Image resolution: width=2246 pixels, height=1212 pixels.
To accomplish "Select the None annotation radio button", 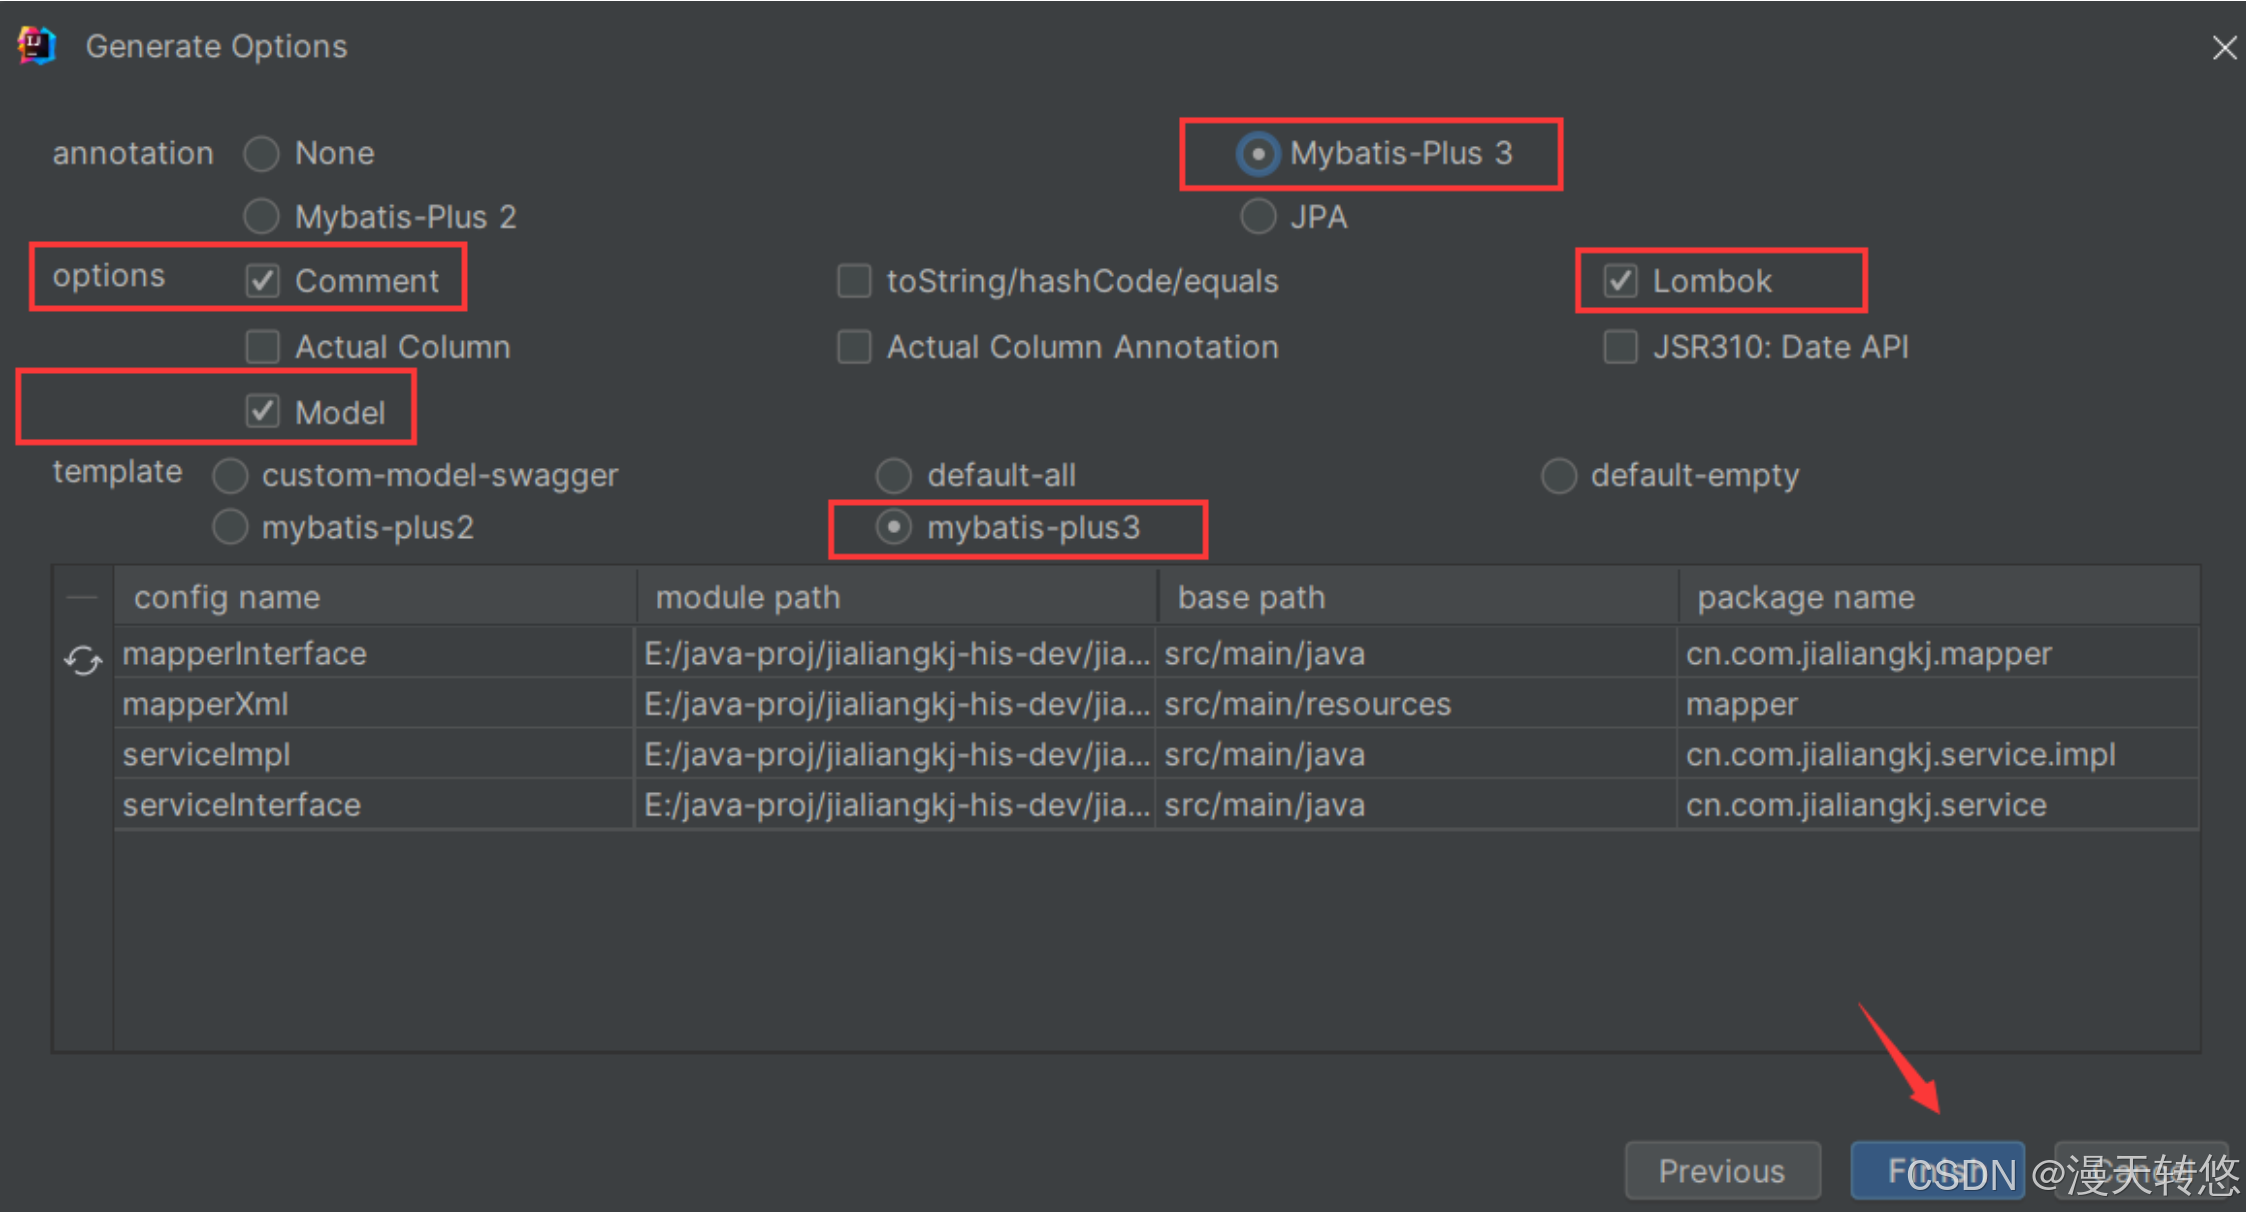I will pyautogui.click(x=262, y=154).
